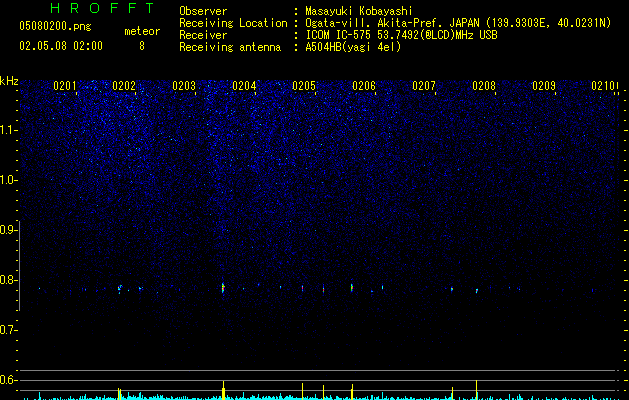Screen dimensions: 629x400
Task: Click the 0205 time marker
Action: coord(304,86)
